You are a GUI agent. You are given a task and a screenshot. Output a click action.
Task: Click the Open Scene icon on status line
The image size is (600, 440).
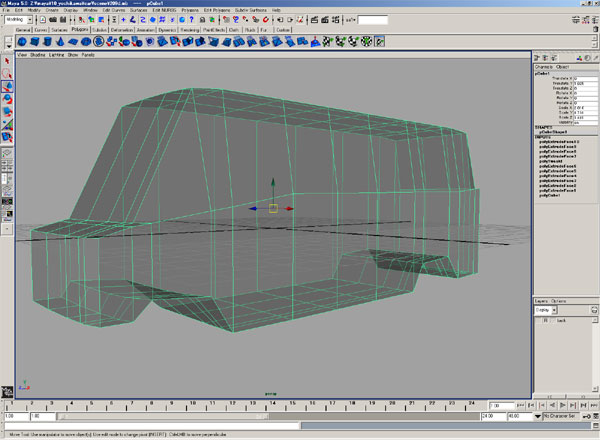pos(53,20)
